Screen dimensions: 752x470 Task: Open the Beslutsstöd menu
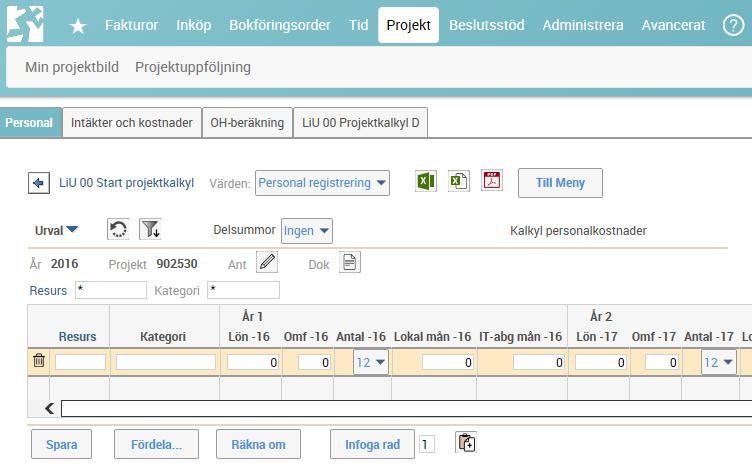pyautogui.click(x=486, y=25)
